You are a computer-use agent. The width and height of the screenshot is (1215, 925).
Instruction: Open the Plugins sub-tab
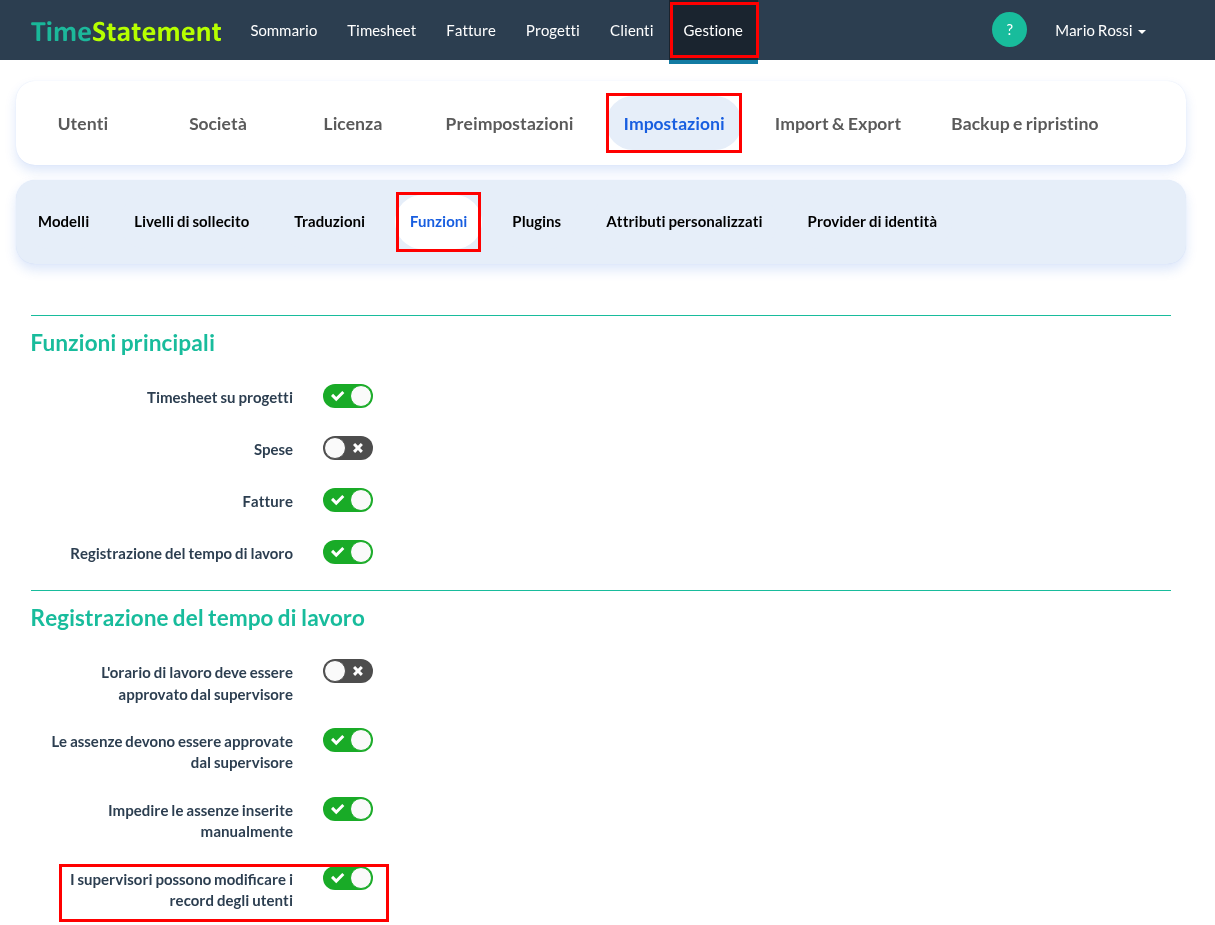click(x=536, y=222)
